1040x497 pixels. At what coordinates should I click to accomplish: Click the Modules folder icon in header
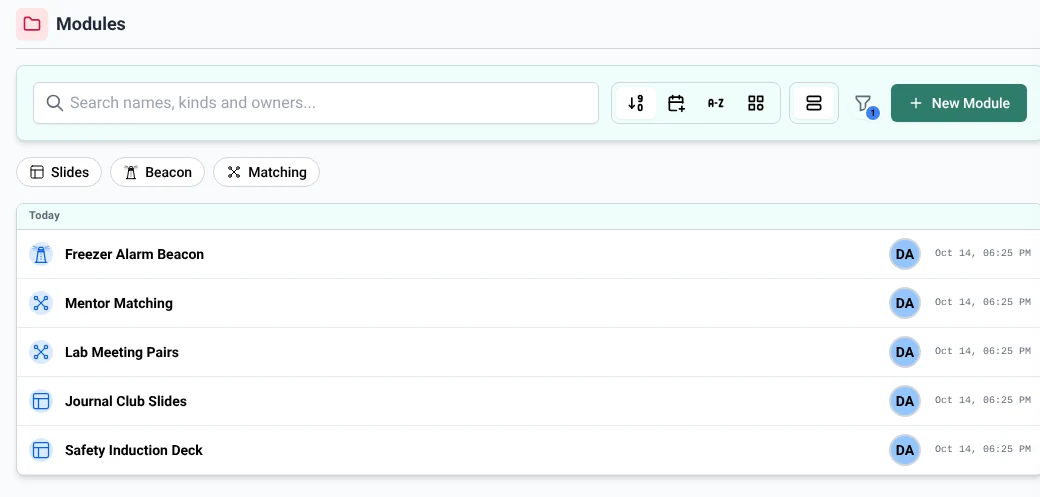pos(32,25)
